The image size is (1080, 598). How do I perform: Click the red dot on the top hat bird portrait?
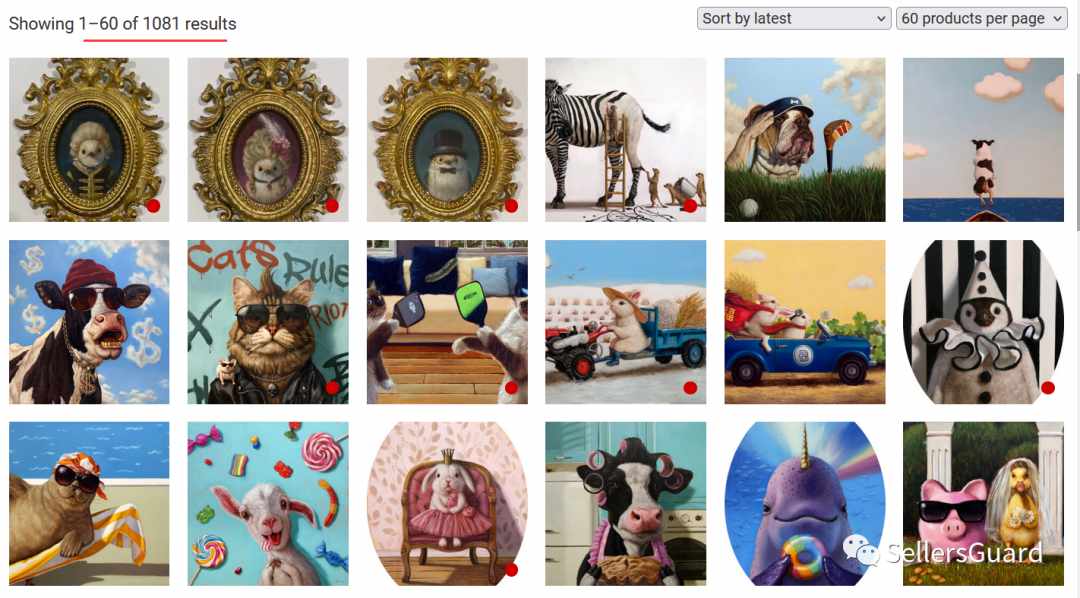(x=511, y=205)
